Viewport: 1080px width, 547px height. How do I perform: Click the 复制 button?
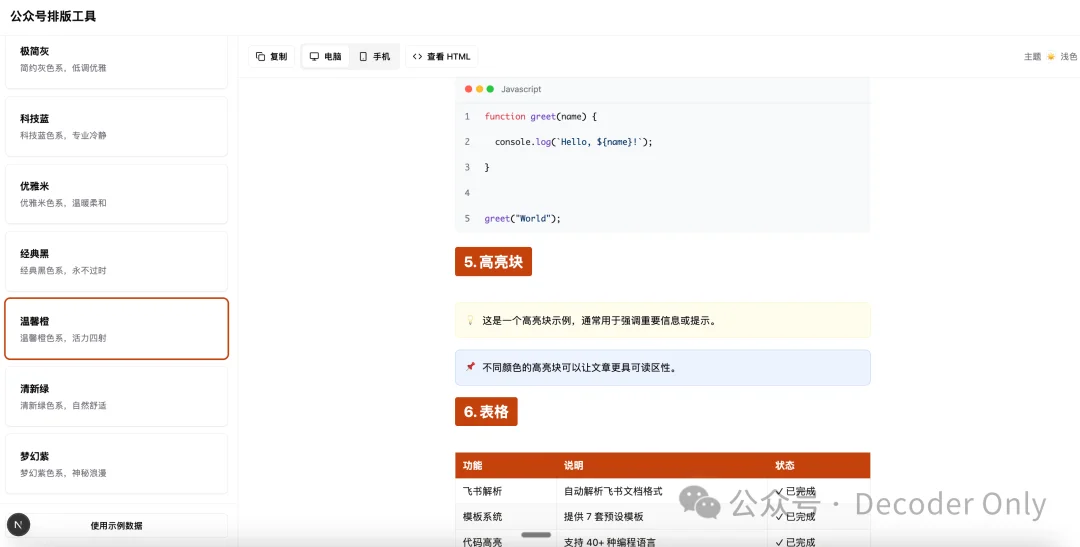[x=271, y=56]
